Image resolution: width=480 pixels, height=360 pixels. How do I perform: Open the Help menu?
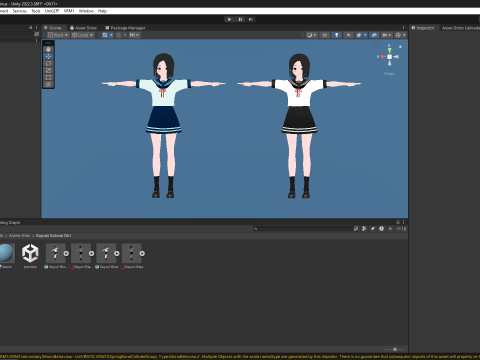[102, 11]
